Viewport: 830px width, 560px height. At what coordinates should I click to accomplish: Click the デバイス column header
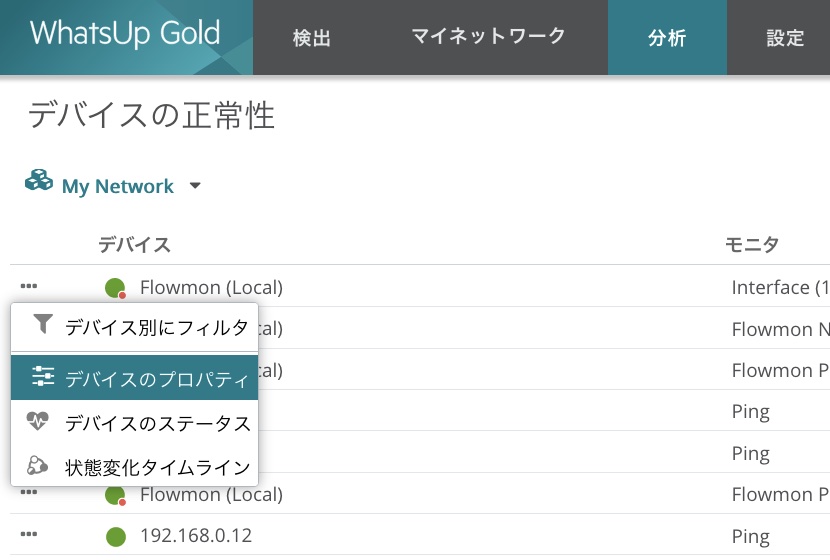coord(134,245)
